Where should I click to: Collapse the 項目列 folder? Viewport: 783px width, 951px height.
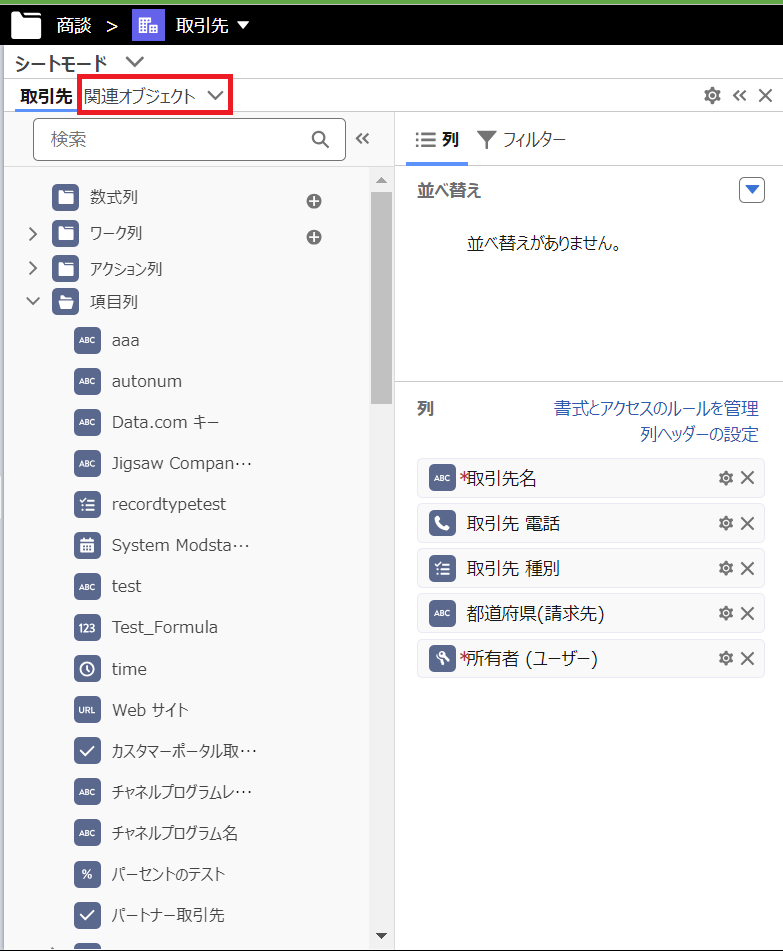point(33,301)
